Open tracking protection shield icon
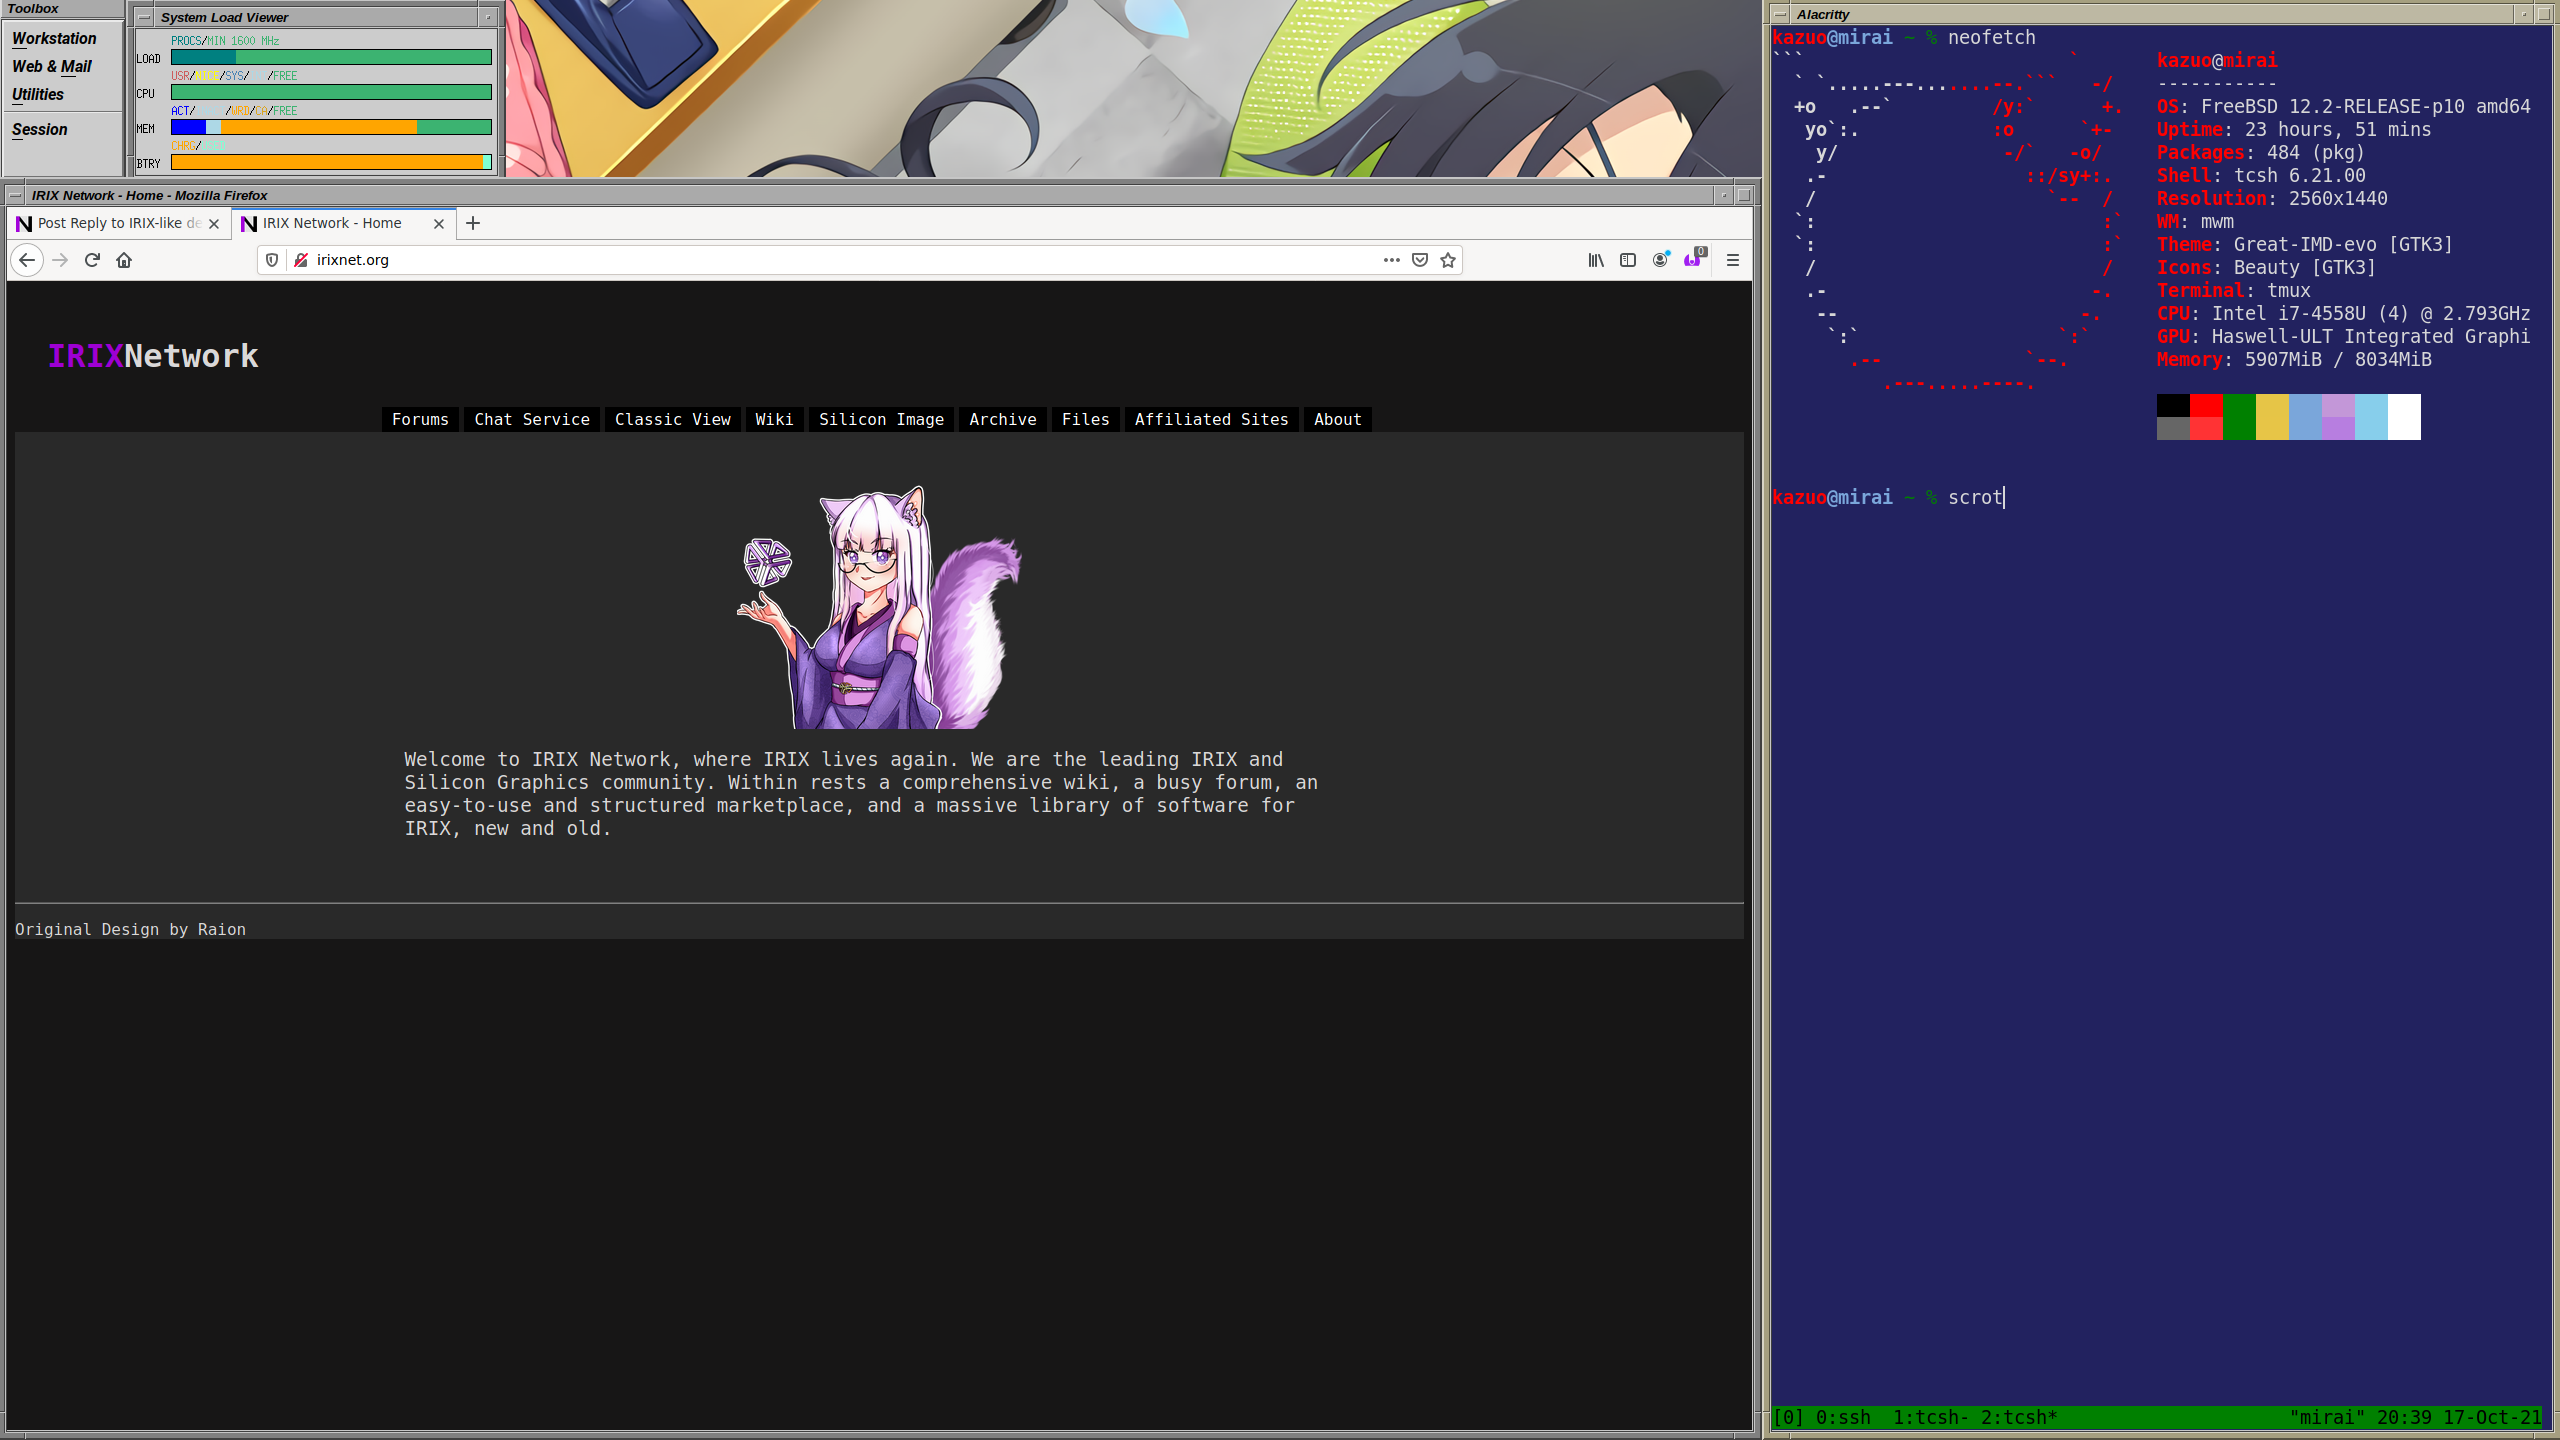 [272, 260]
